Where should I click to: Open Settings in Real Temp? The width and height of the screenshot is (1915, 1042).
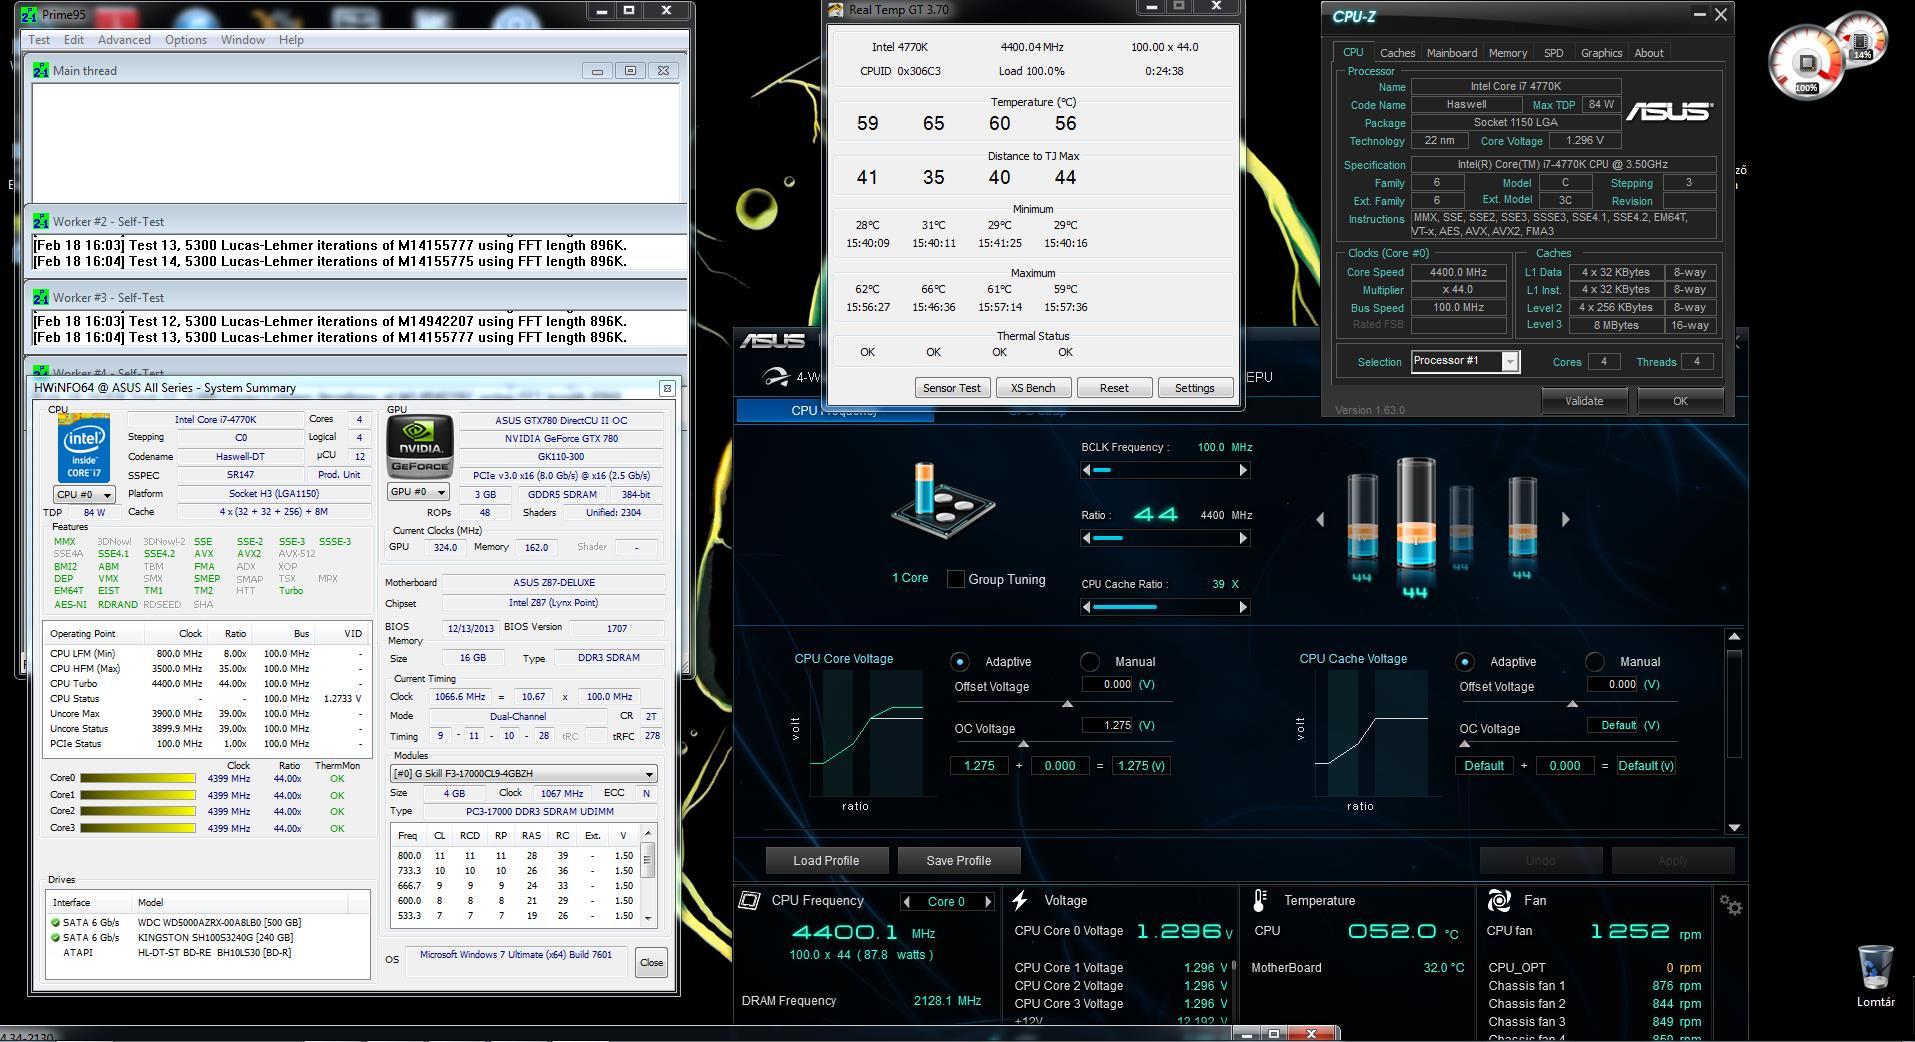coord(1195,388)
